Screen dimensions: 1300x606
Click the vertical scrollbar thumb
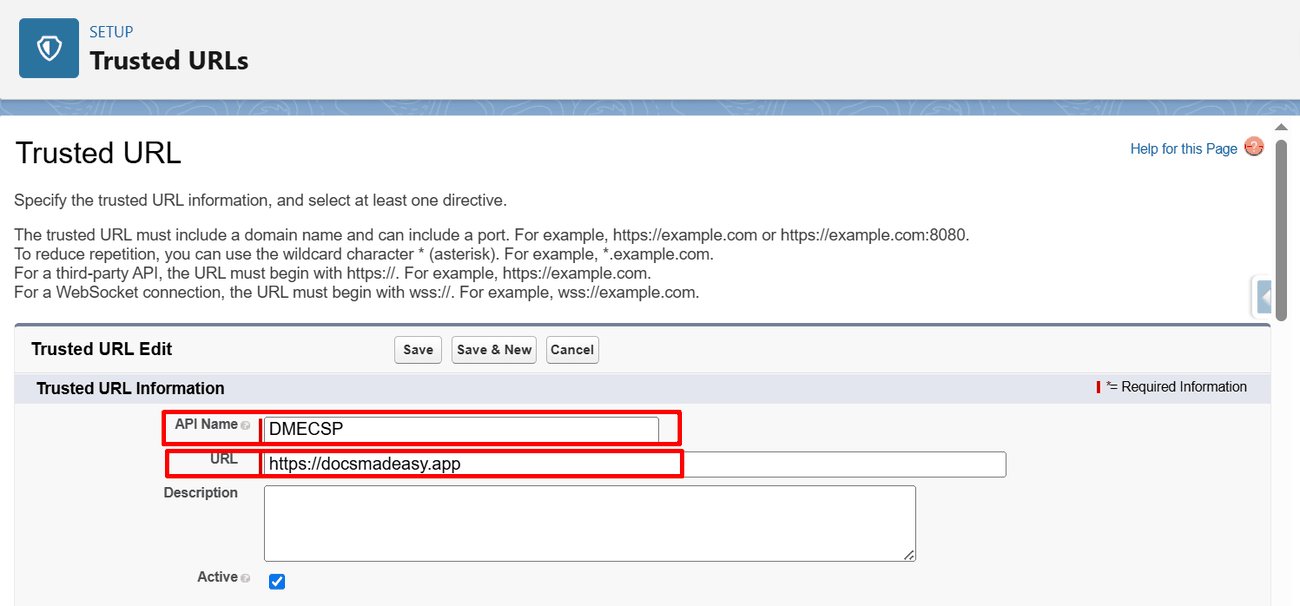[1281, 230]
